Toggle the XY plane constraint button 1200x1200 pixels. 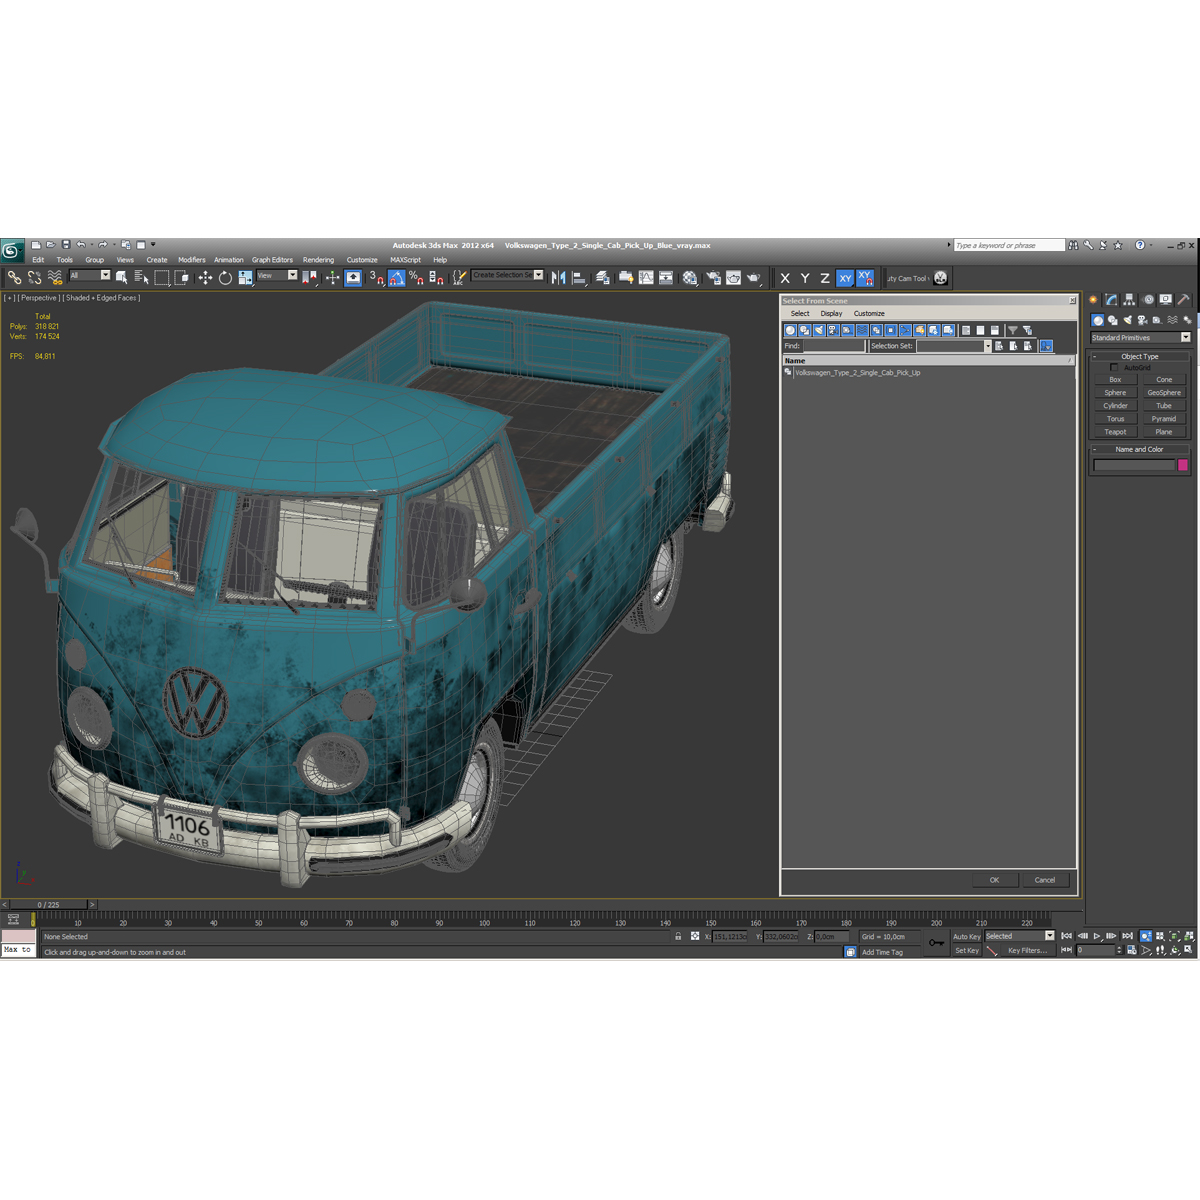[845, 278]
